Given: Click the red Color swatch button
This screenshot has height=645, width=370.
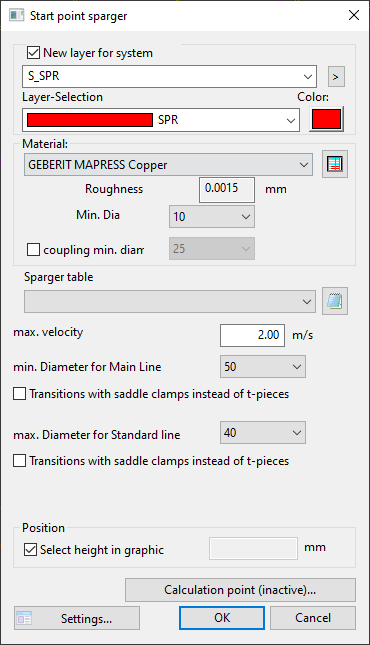Looking at the screenshot, I should point(326,119).
